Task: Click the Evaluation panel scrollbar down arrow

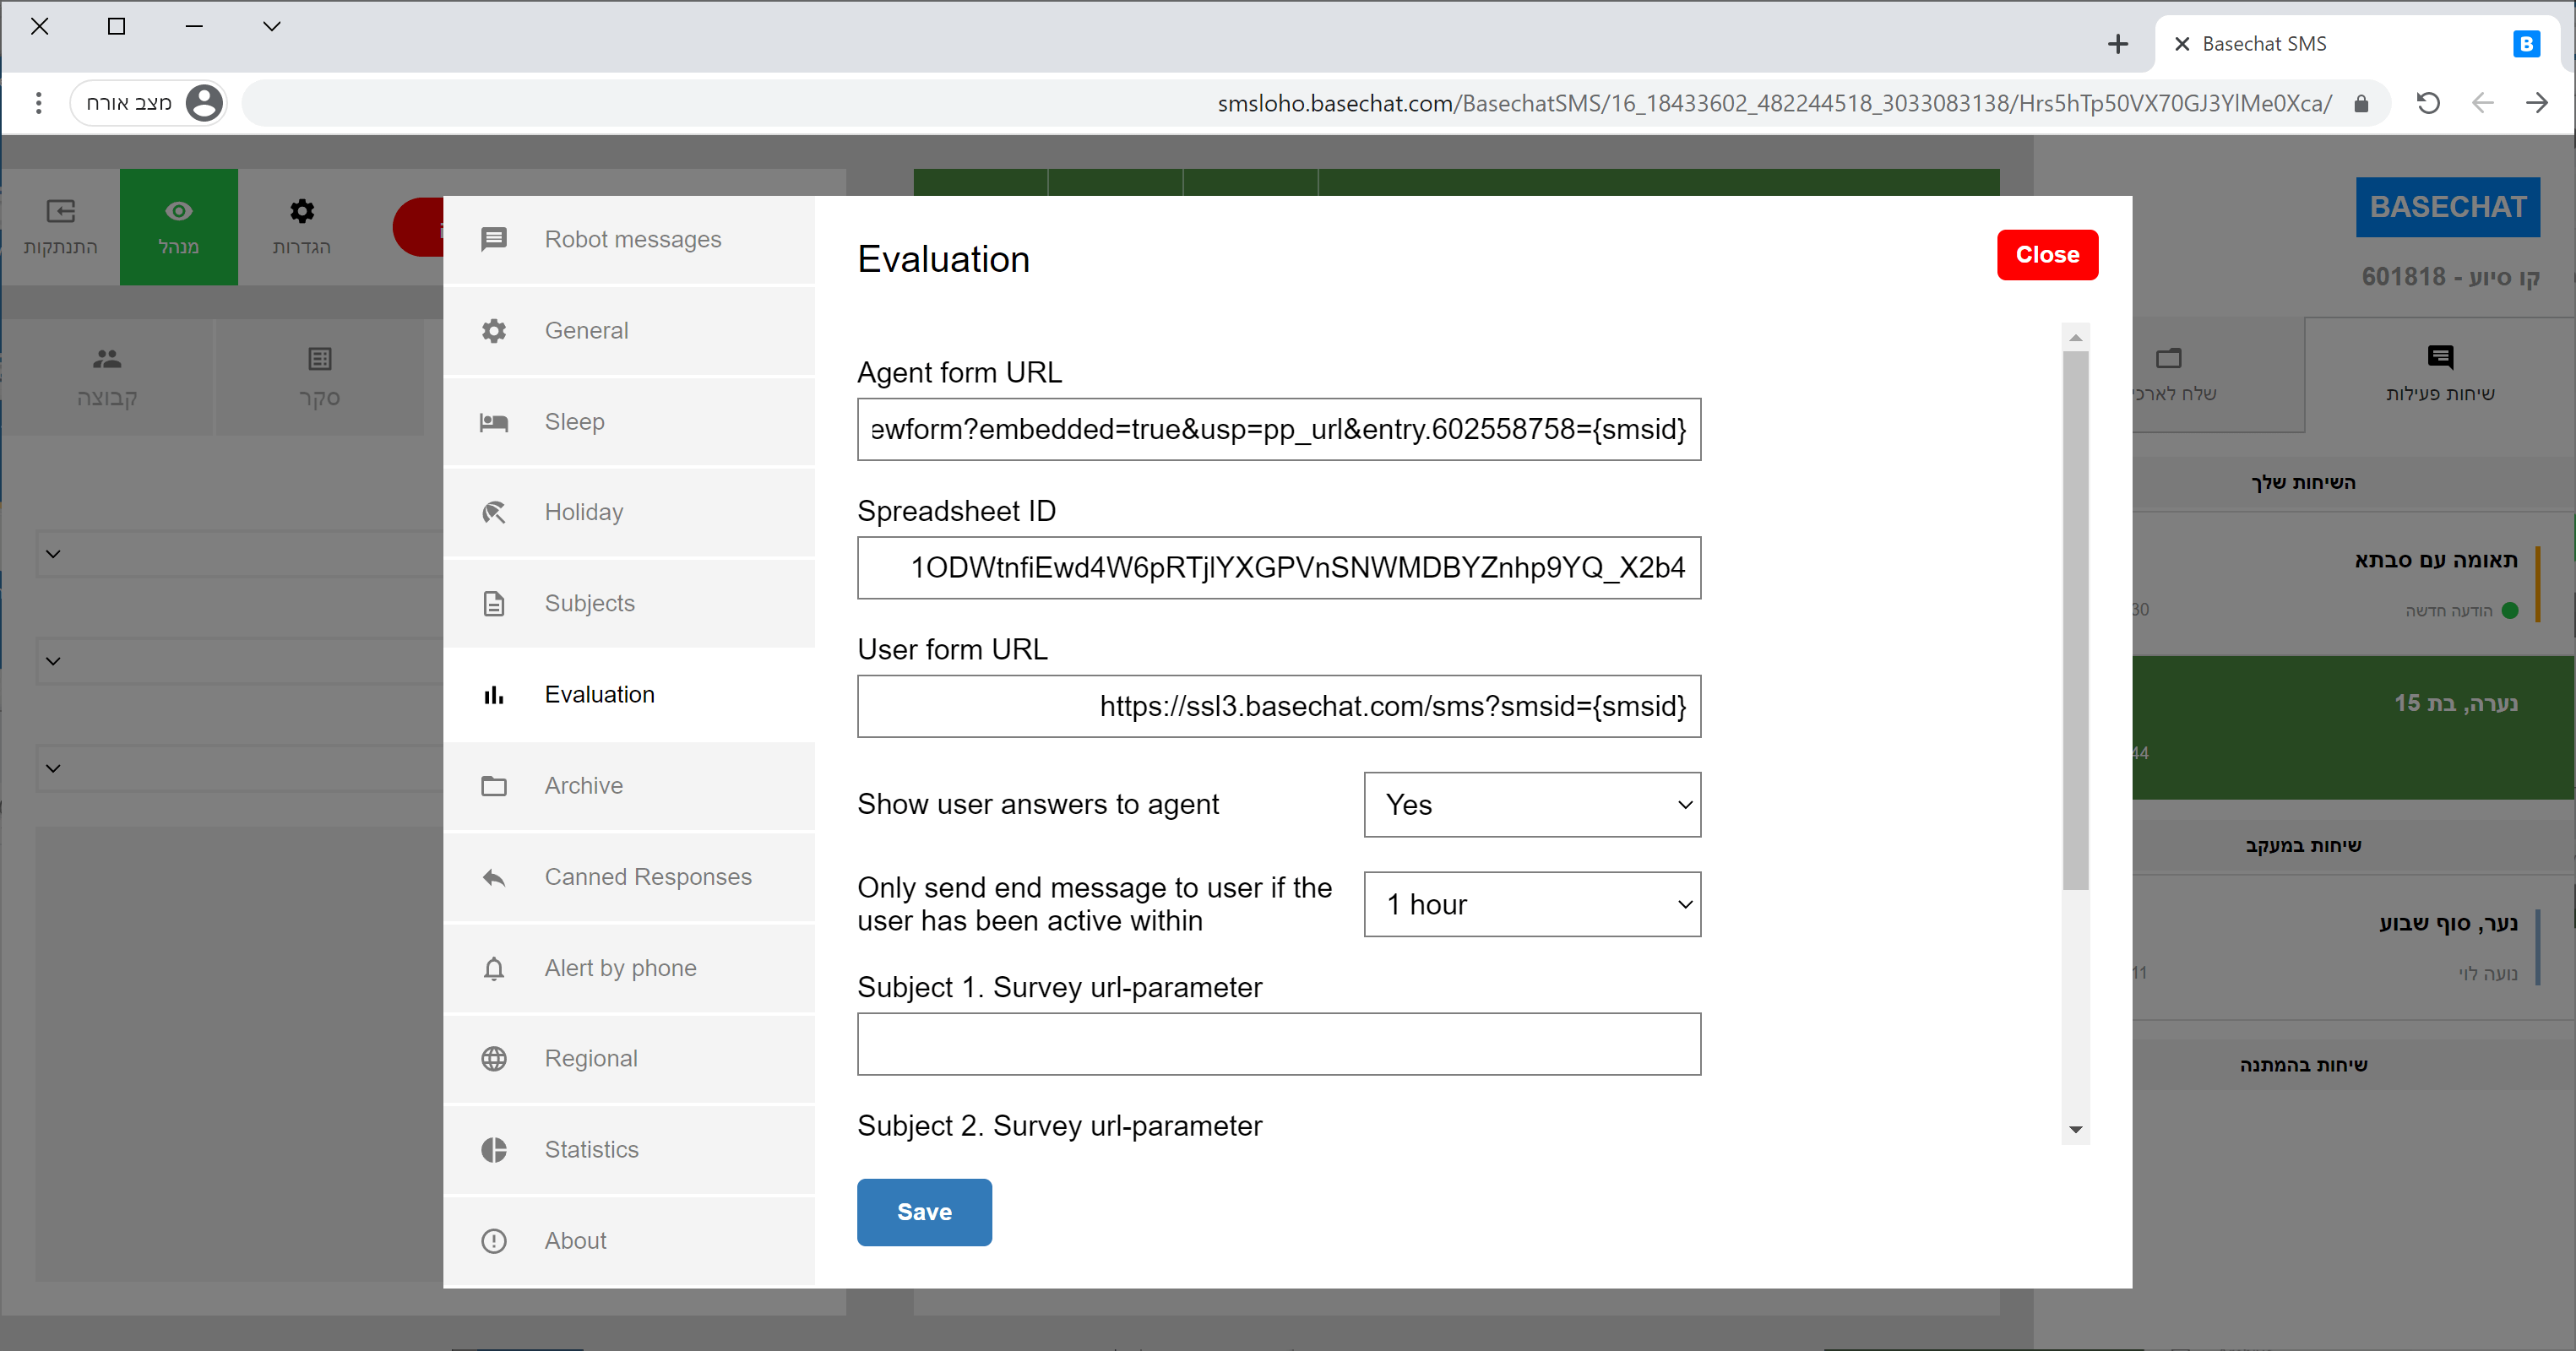Action: click(x=2075, y=1130)
